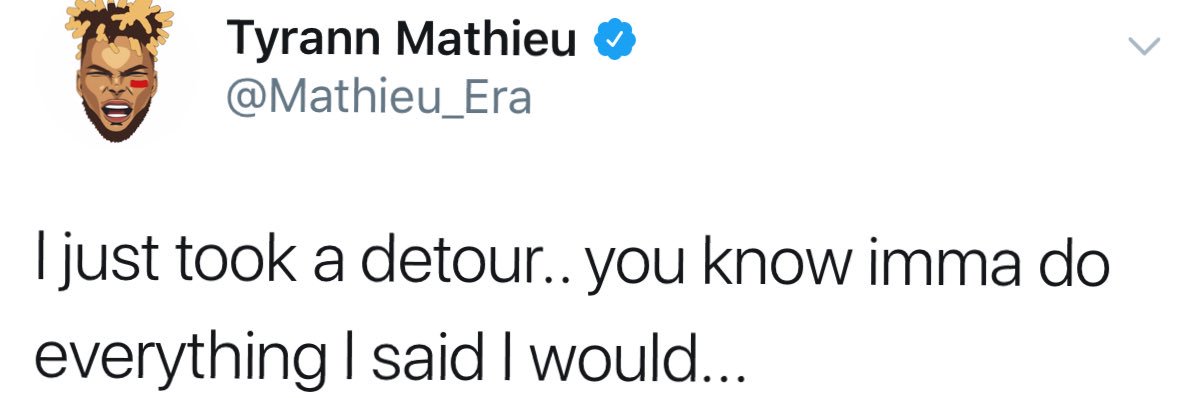The image size is (1194, 398).
Task: Open the Tyrann Mathieu display name
Action: click(401, 41)
